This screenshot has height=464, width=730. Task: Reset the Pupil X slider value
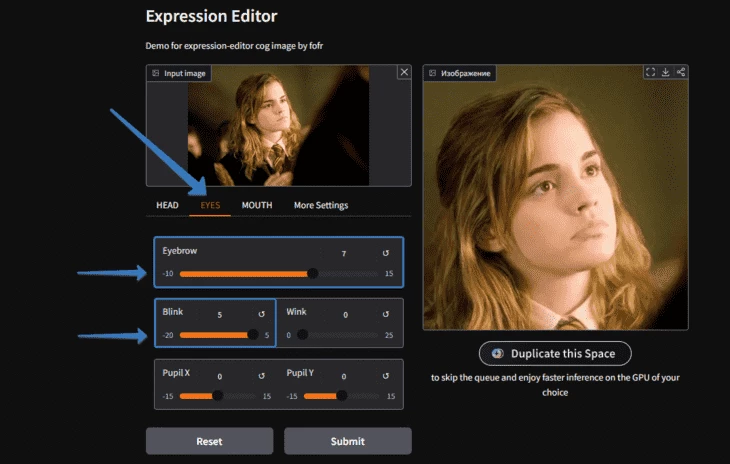[262, 376]
